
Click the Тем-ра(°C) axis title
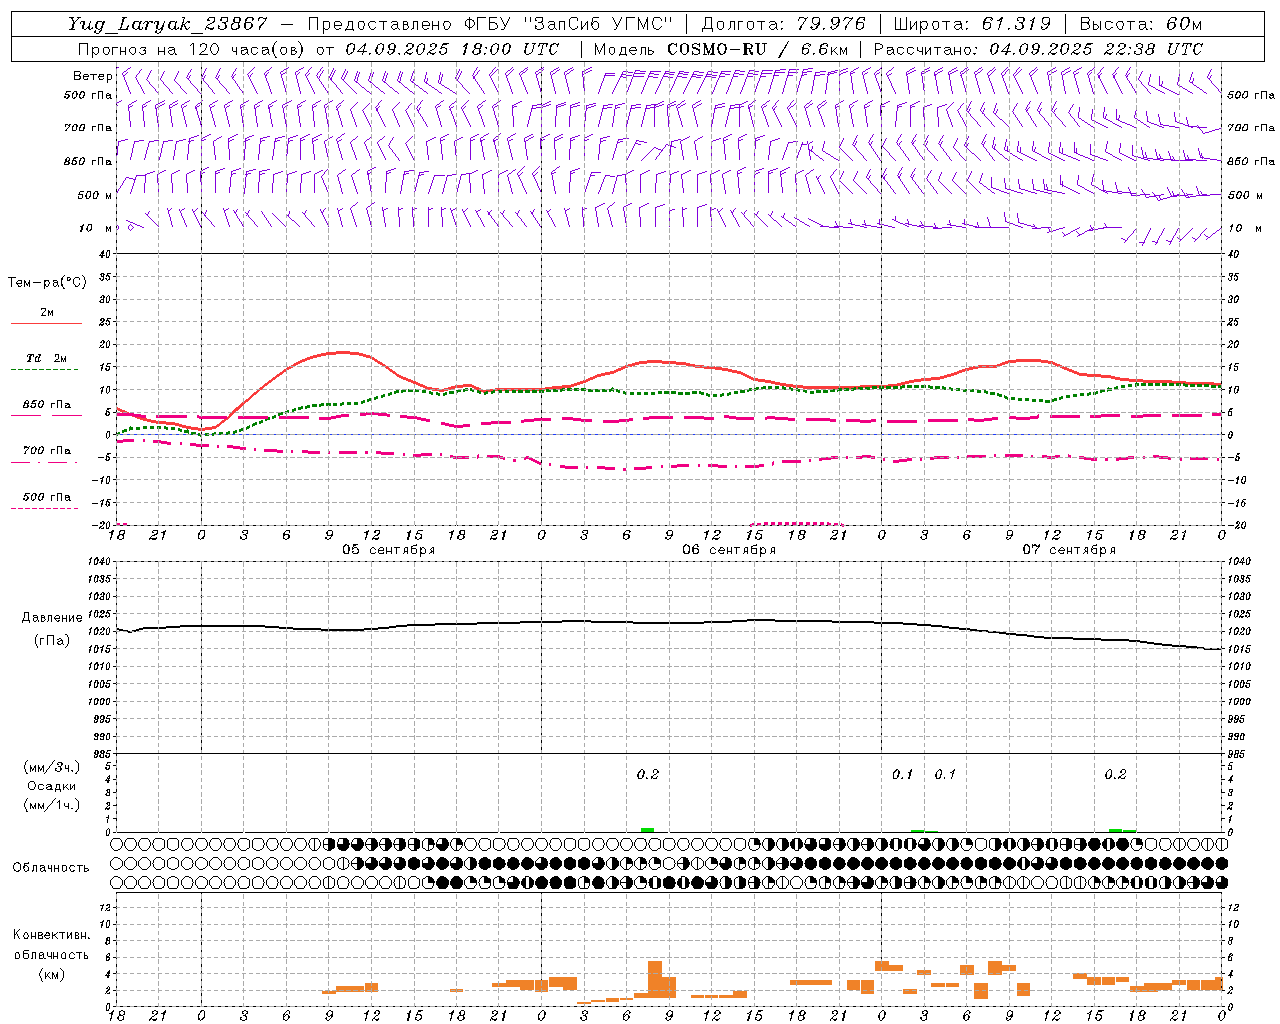47,283
